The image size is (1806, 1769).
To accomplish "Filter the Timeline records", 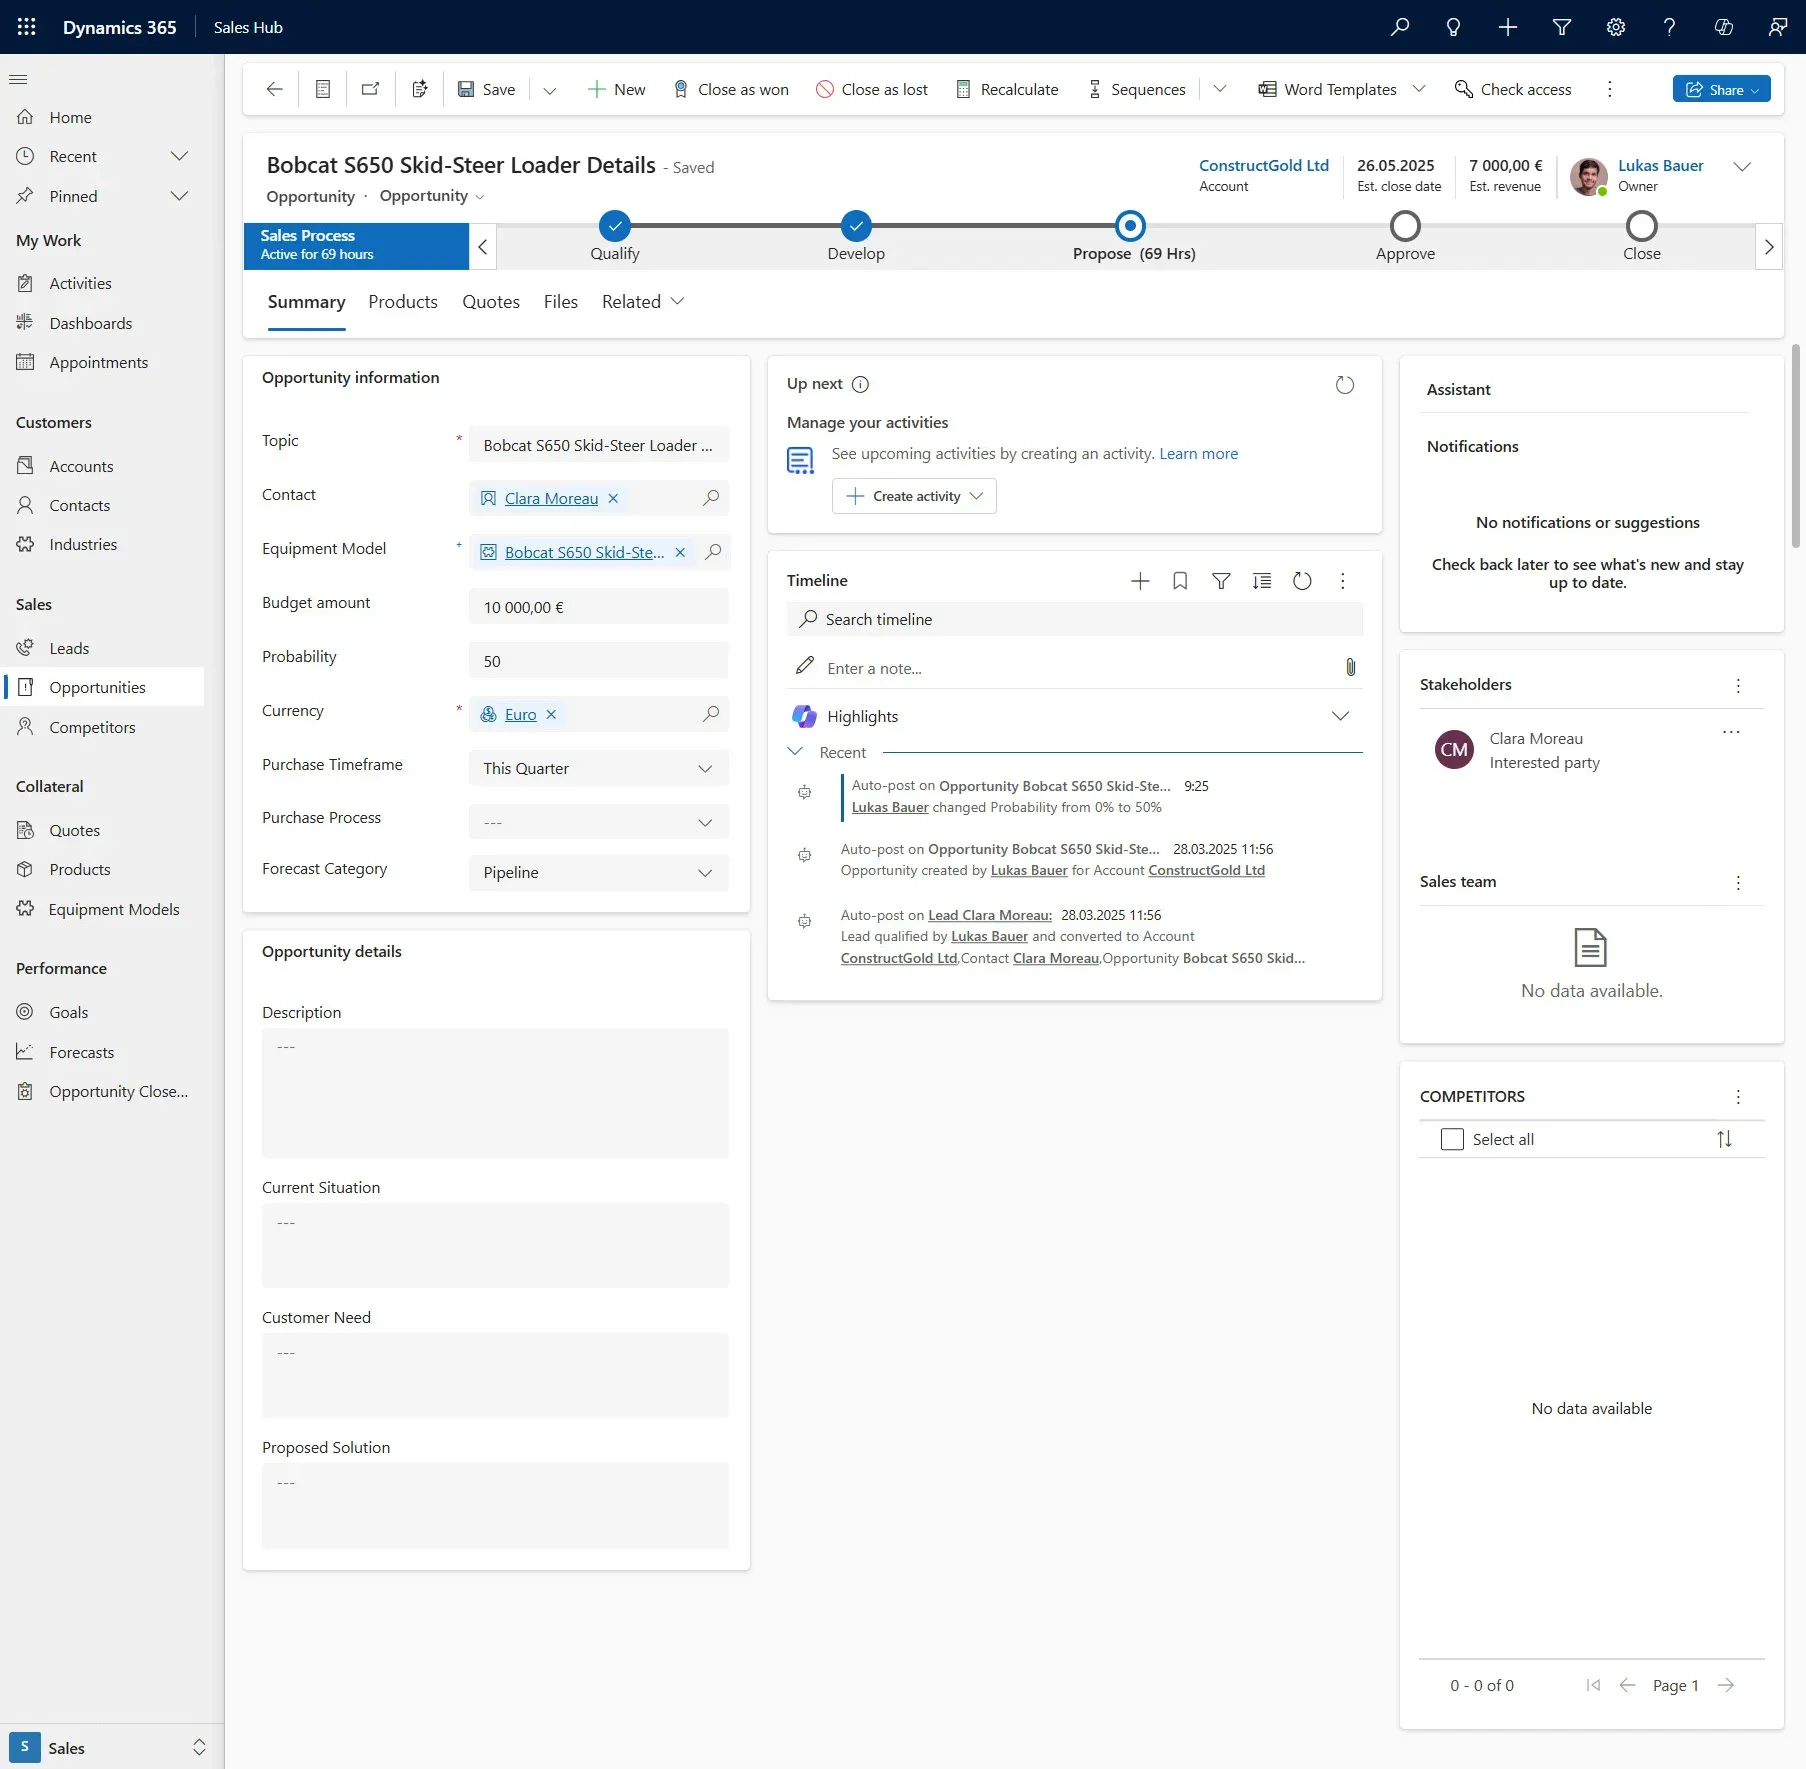I will click(x=1221, y=580).
